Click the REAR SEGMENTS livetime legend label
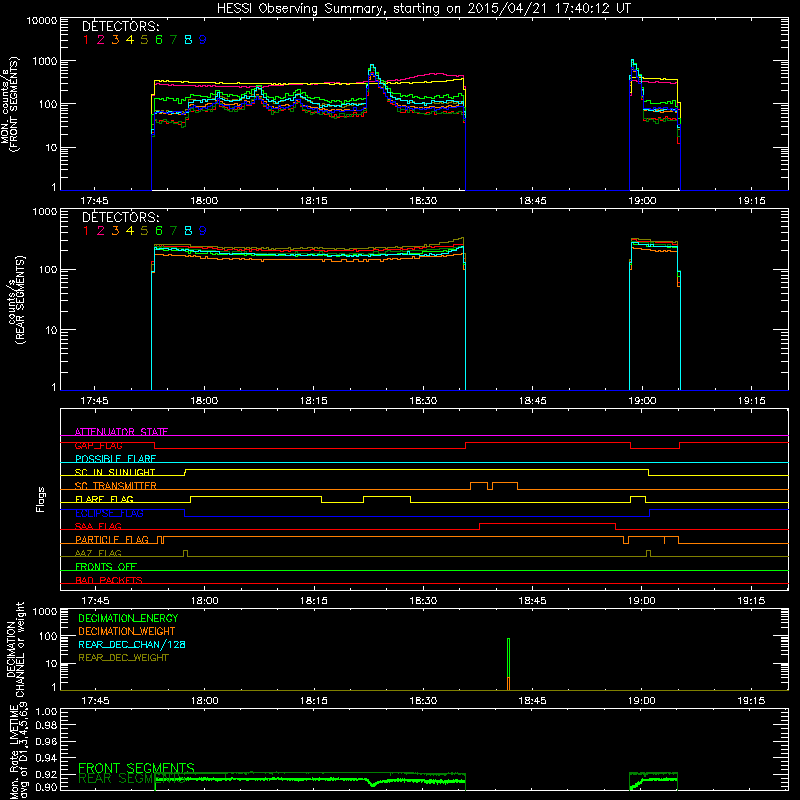The image size is (800, 800). coord(131,779)
